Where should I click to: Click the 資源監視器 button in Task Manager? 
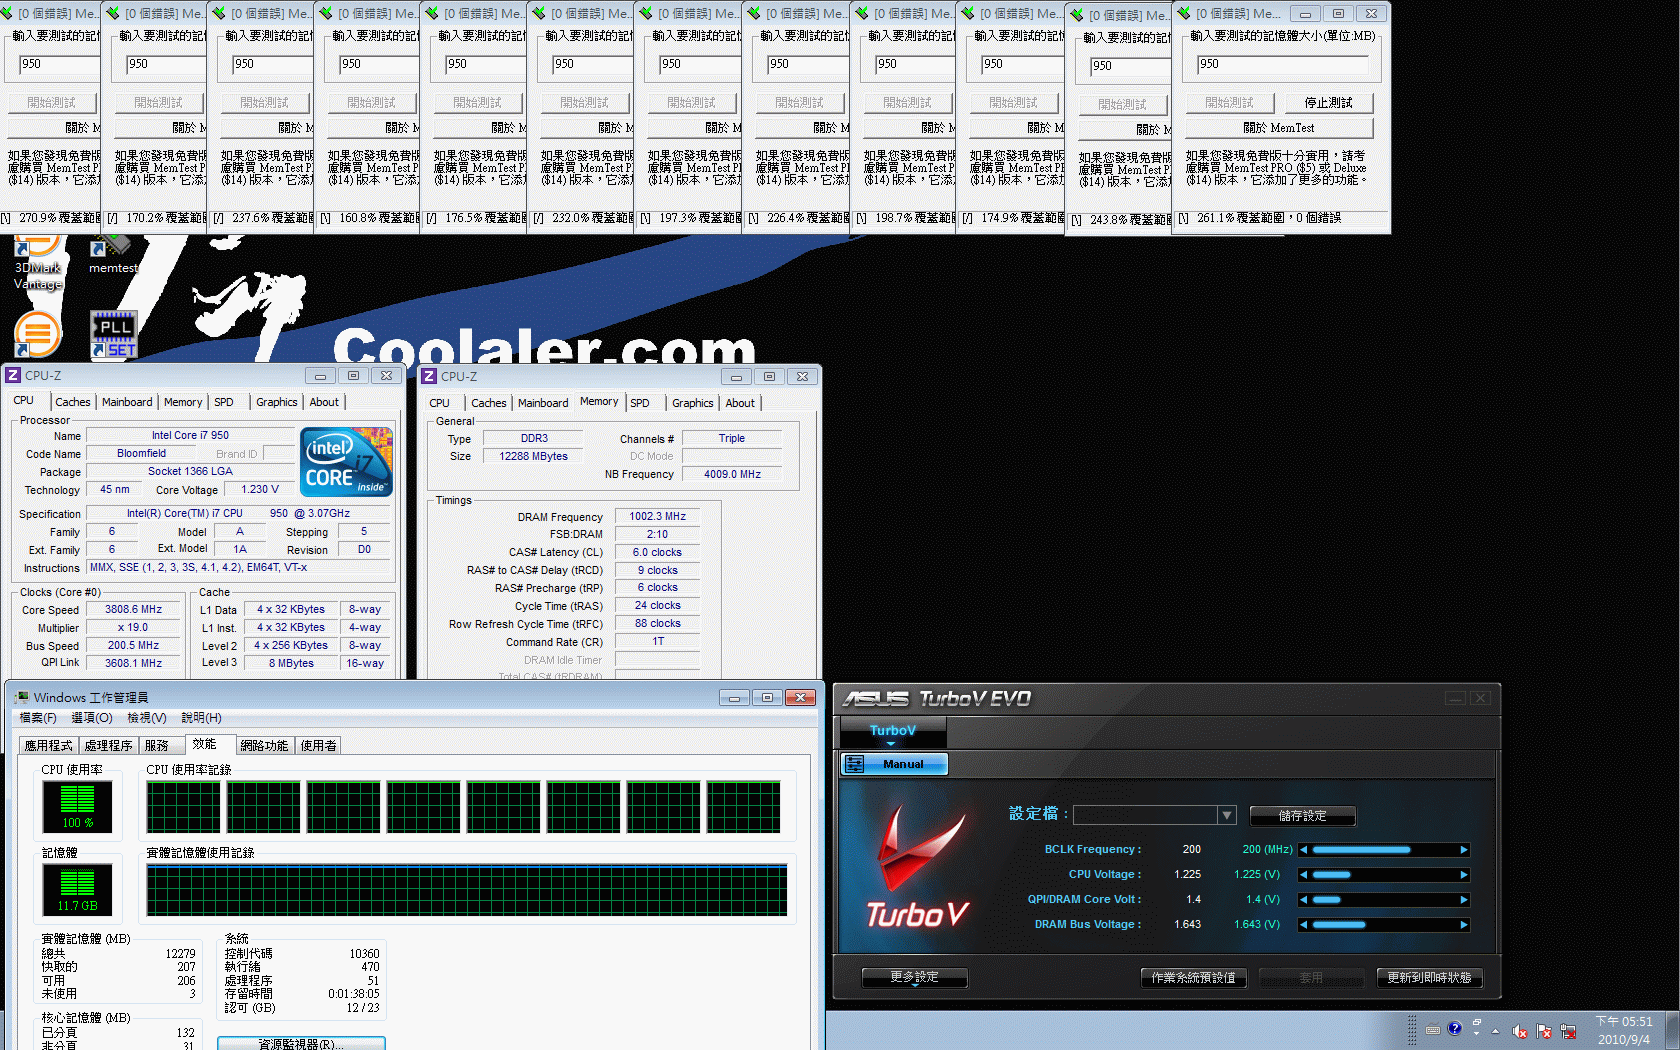pos(301,1044)
